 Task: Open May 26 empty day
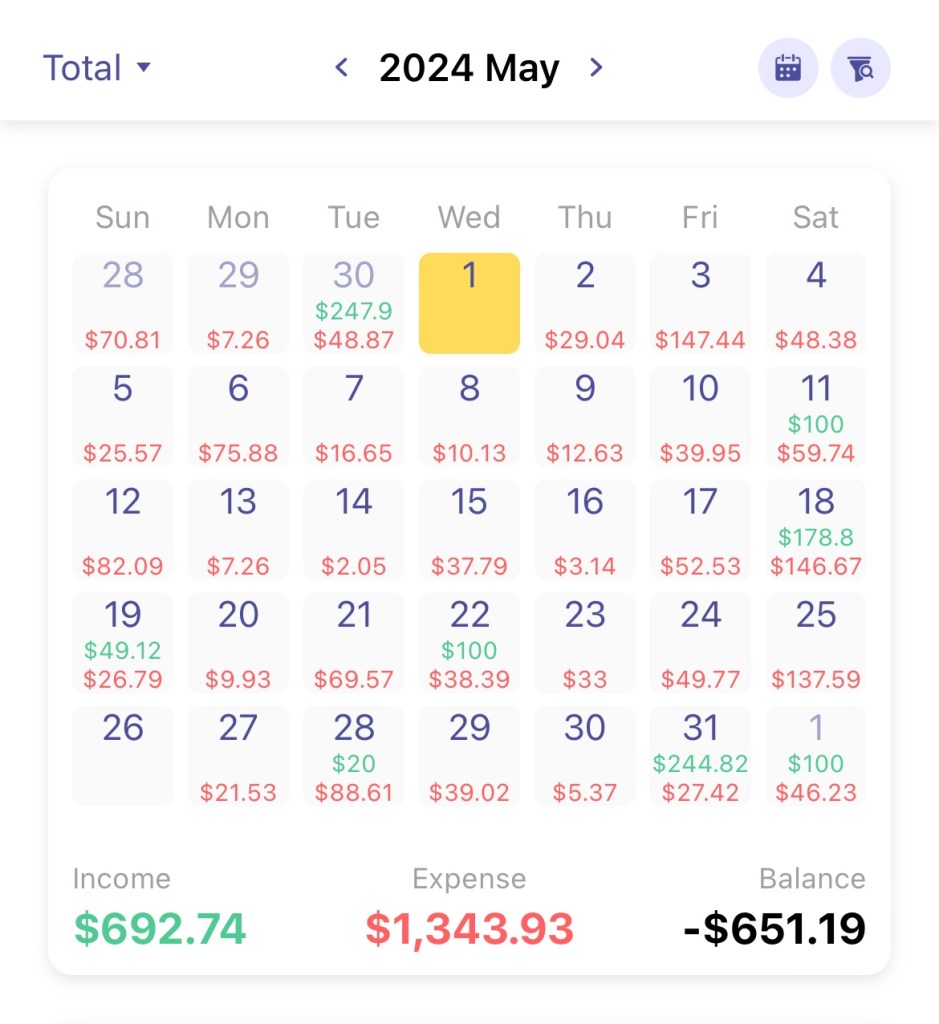pos(123,757)
